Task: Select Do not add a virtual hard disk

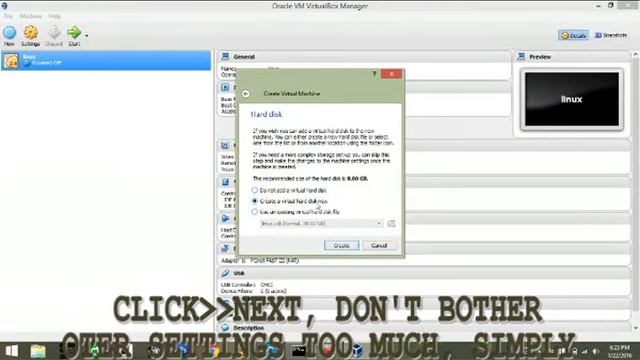Action: point(289,190)
